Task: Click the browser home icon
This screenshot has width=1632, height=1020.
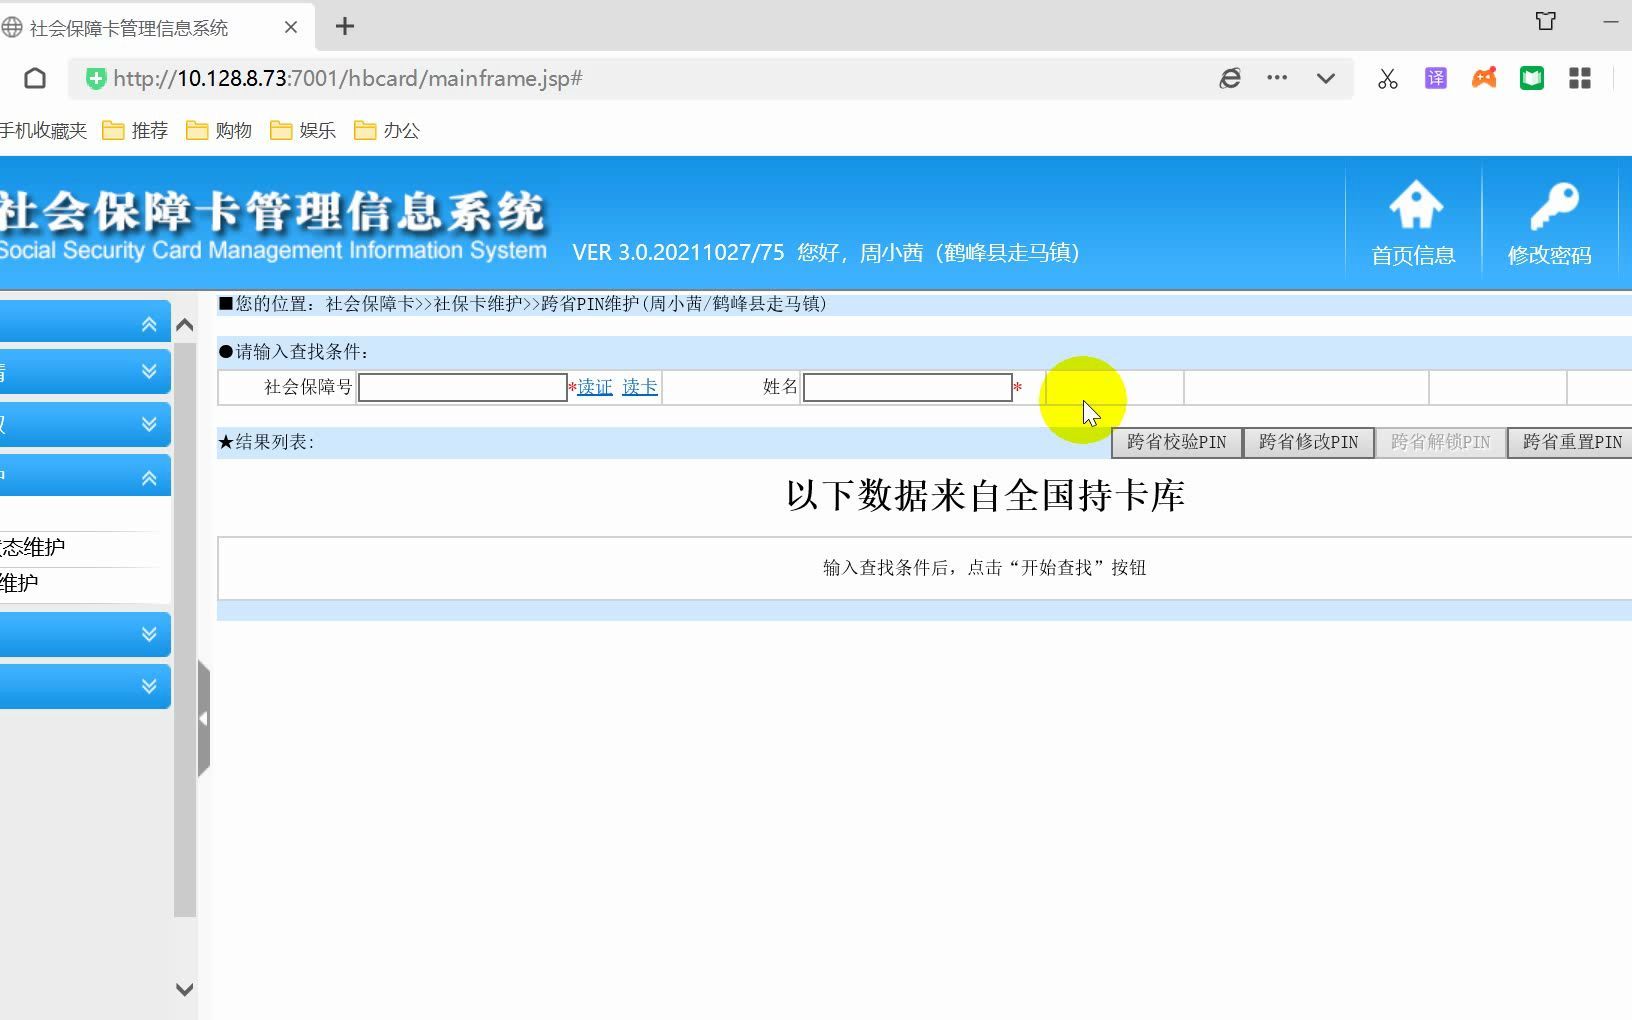Action: coord(35,78)
